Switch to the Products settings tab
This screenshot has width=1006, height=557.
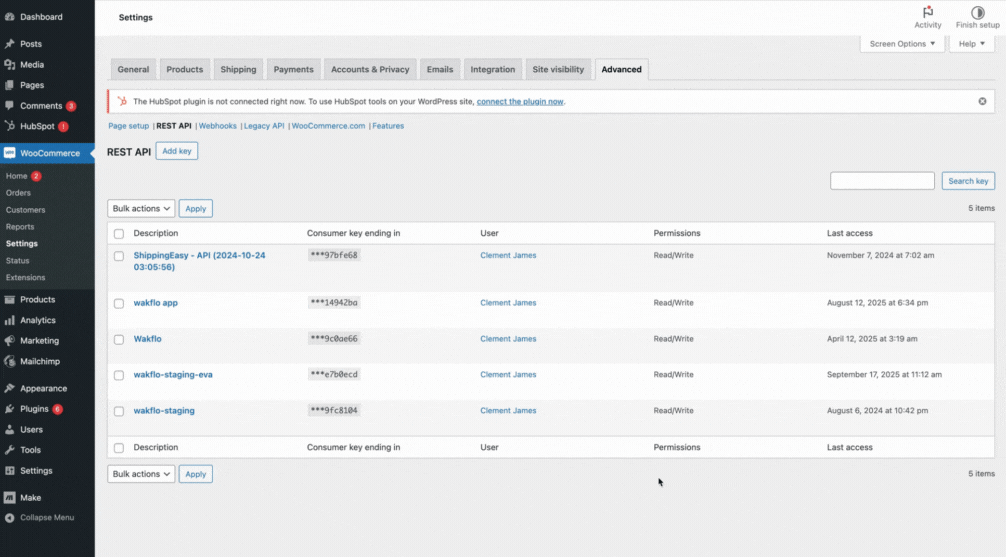tap(185, 69)
